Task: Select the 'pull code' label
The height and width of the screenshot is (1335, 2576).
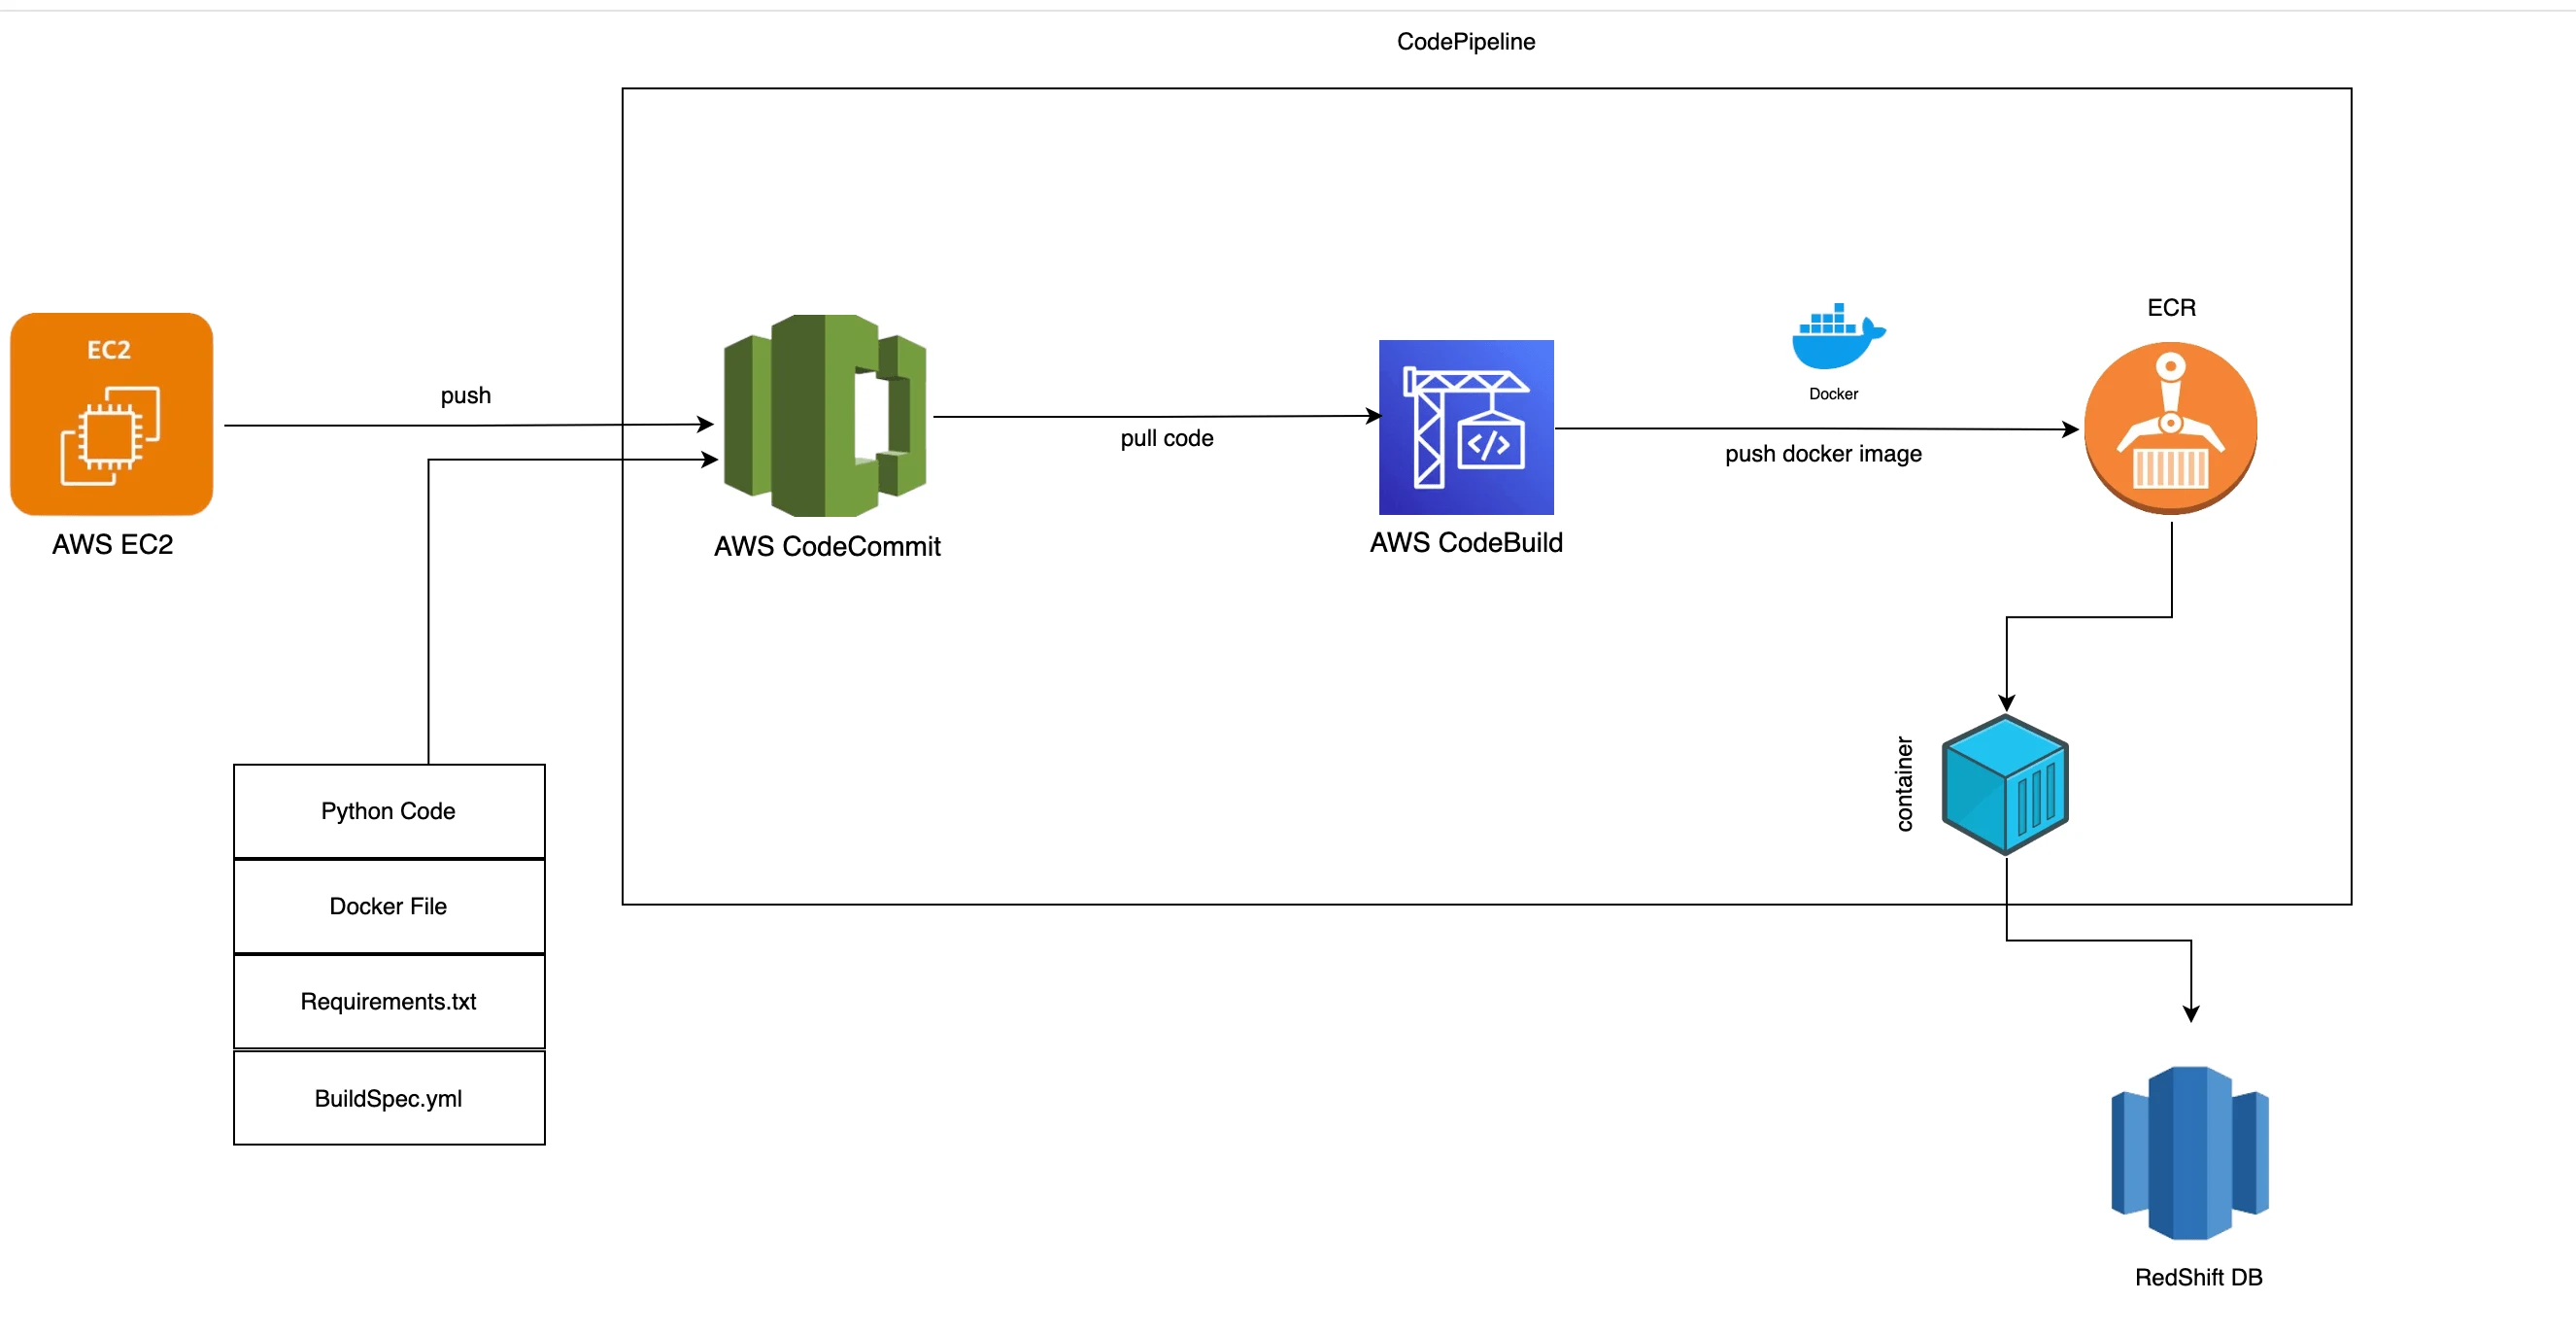Action: click(1167, 438)
